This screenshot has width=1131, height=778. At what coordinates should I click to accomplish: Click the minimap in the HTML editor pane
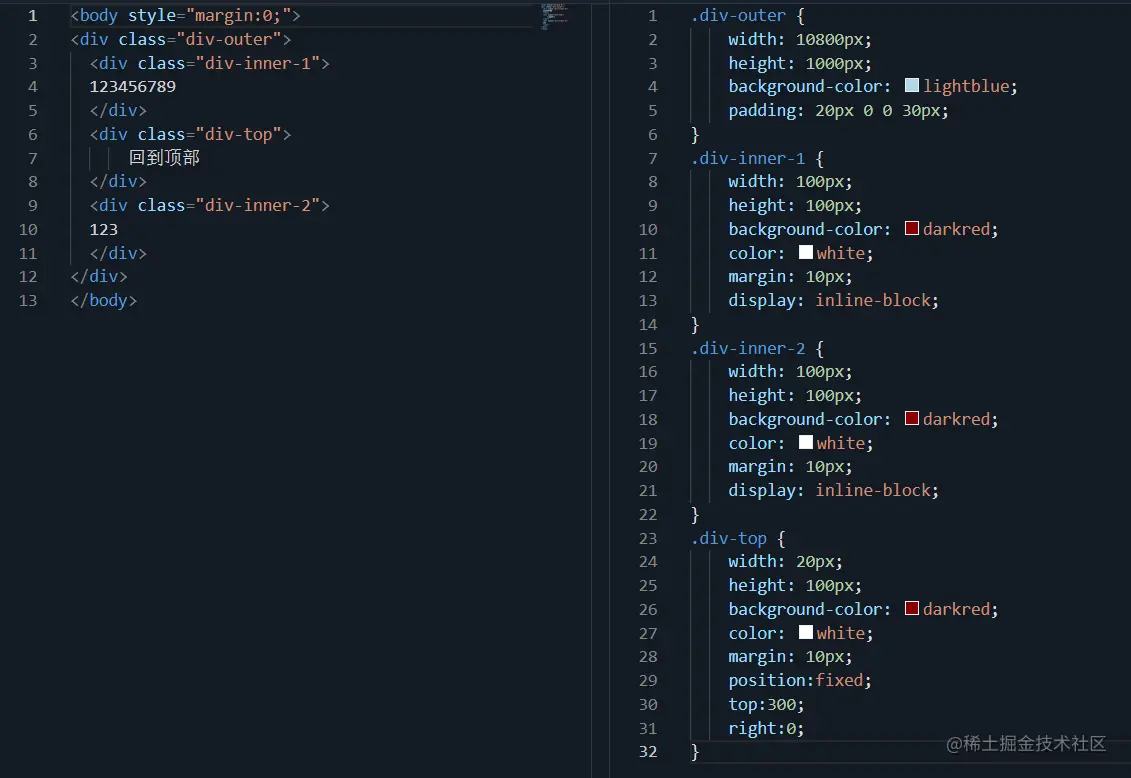(x=554, y=16)
